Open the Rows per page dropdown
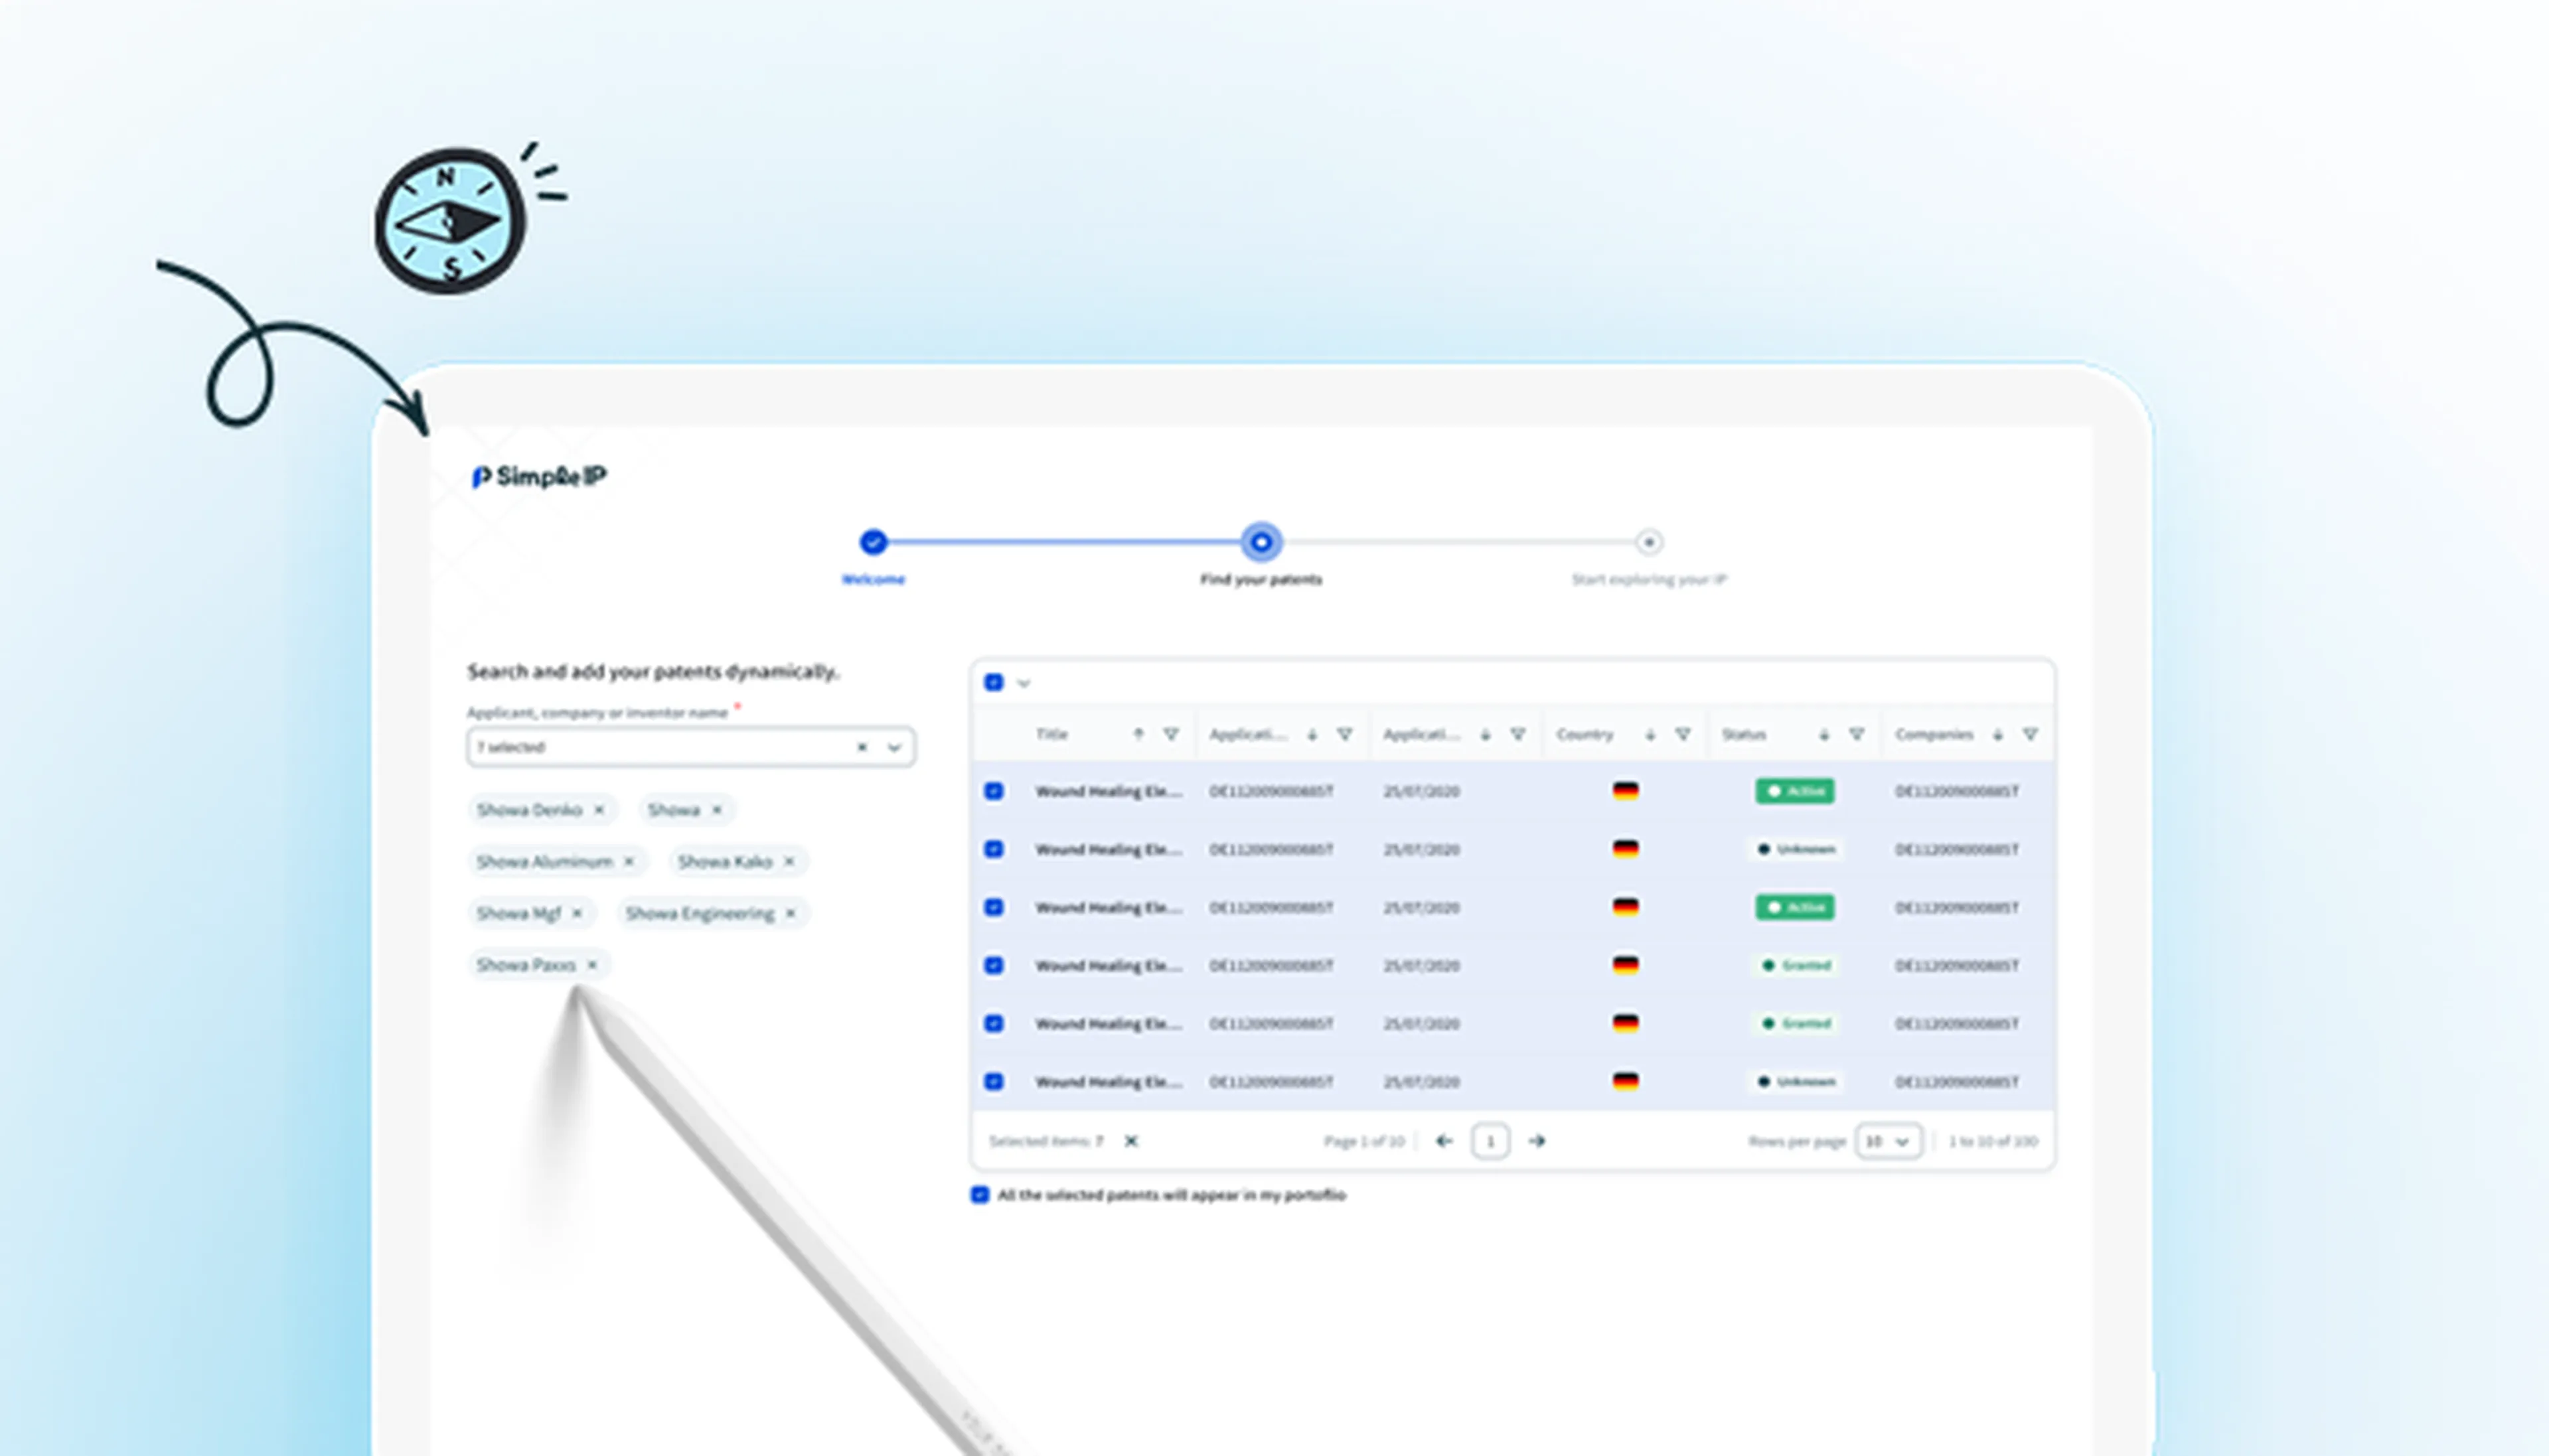Screen dimensions: 2549x1456 point(1888,1141)
